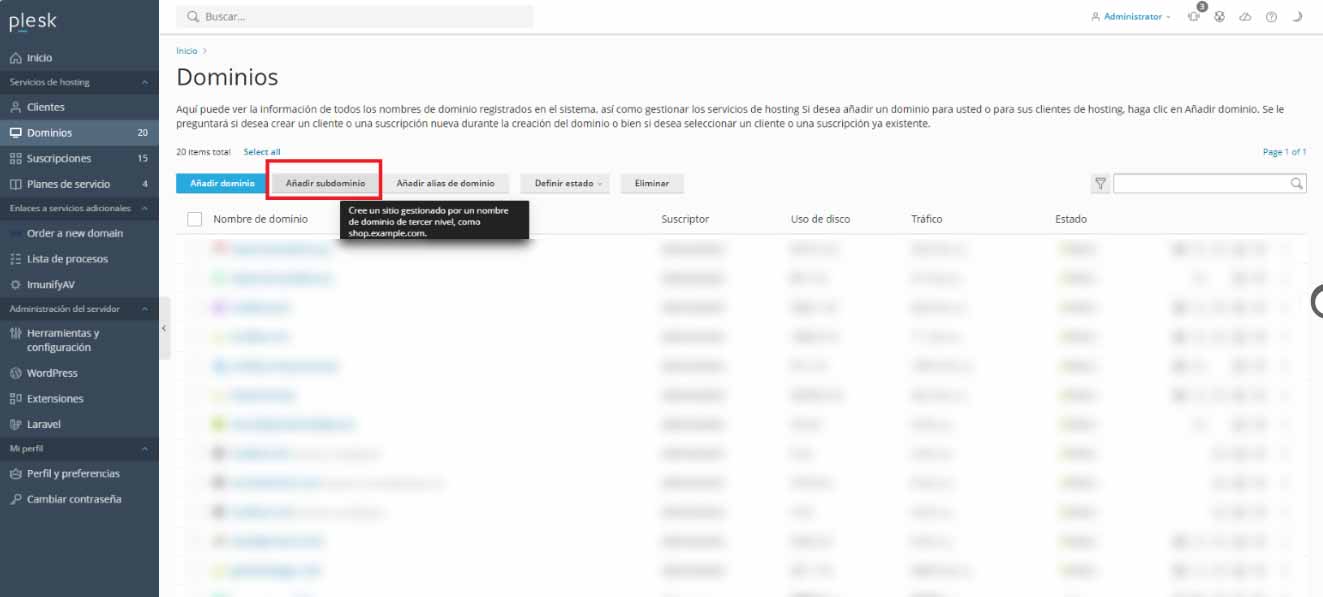Image resolution: width=1323 pixels, height=597 pixels.
Task: Click the Eliminar button
Action: point(652,184)
